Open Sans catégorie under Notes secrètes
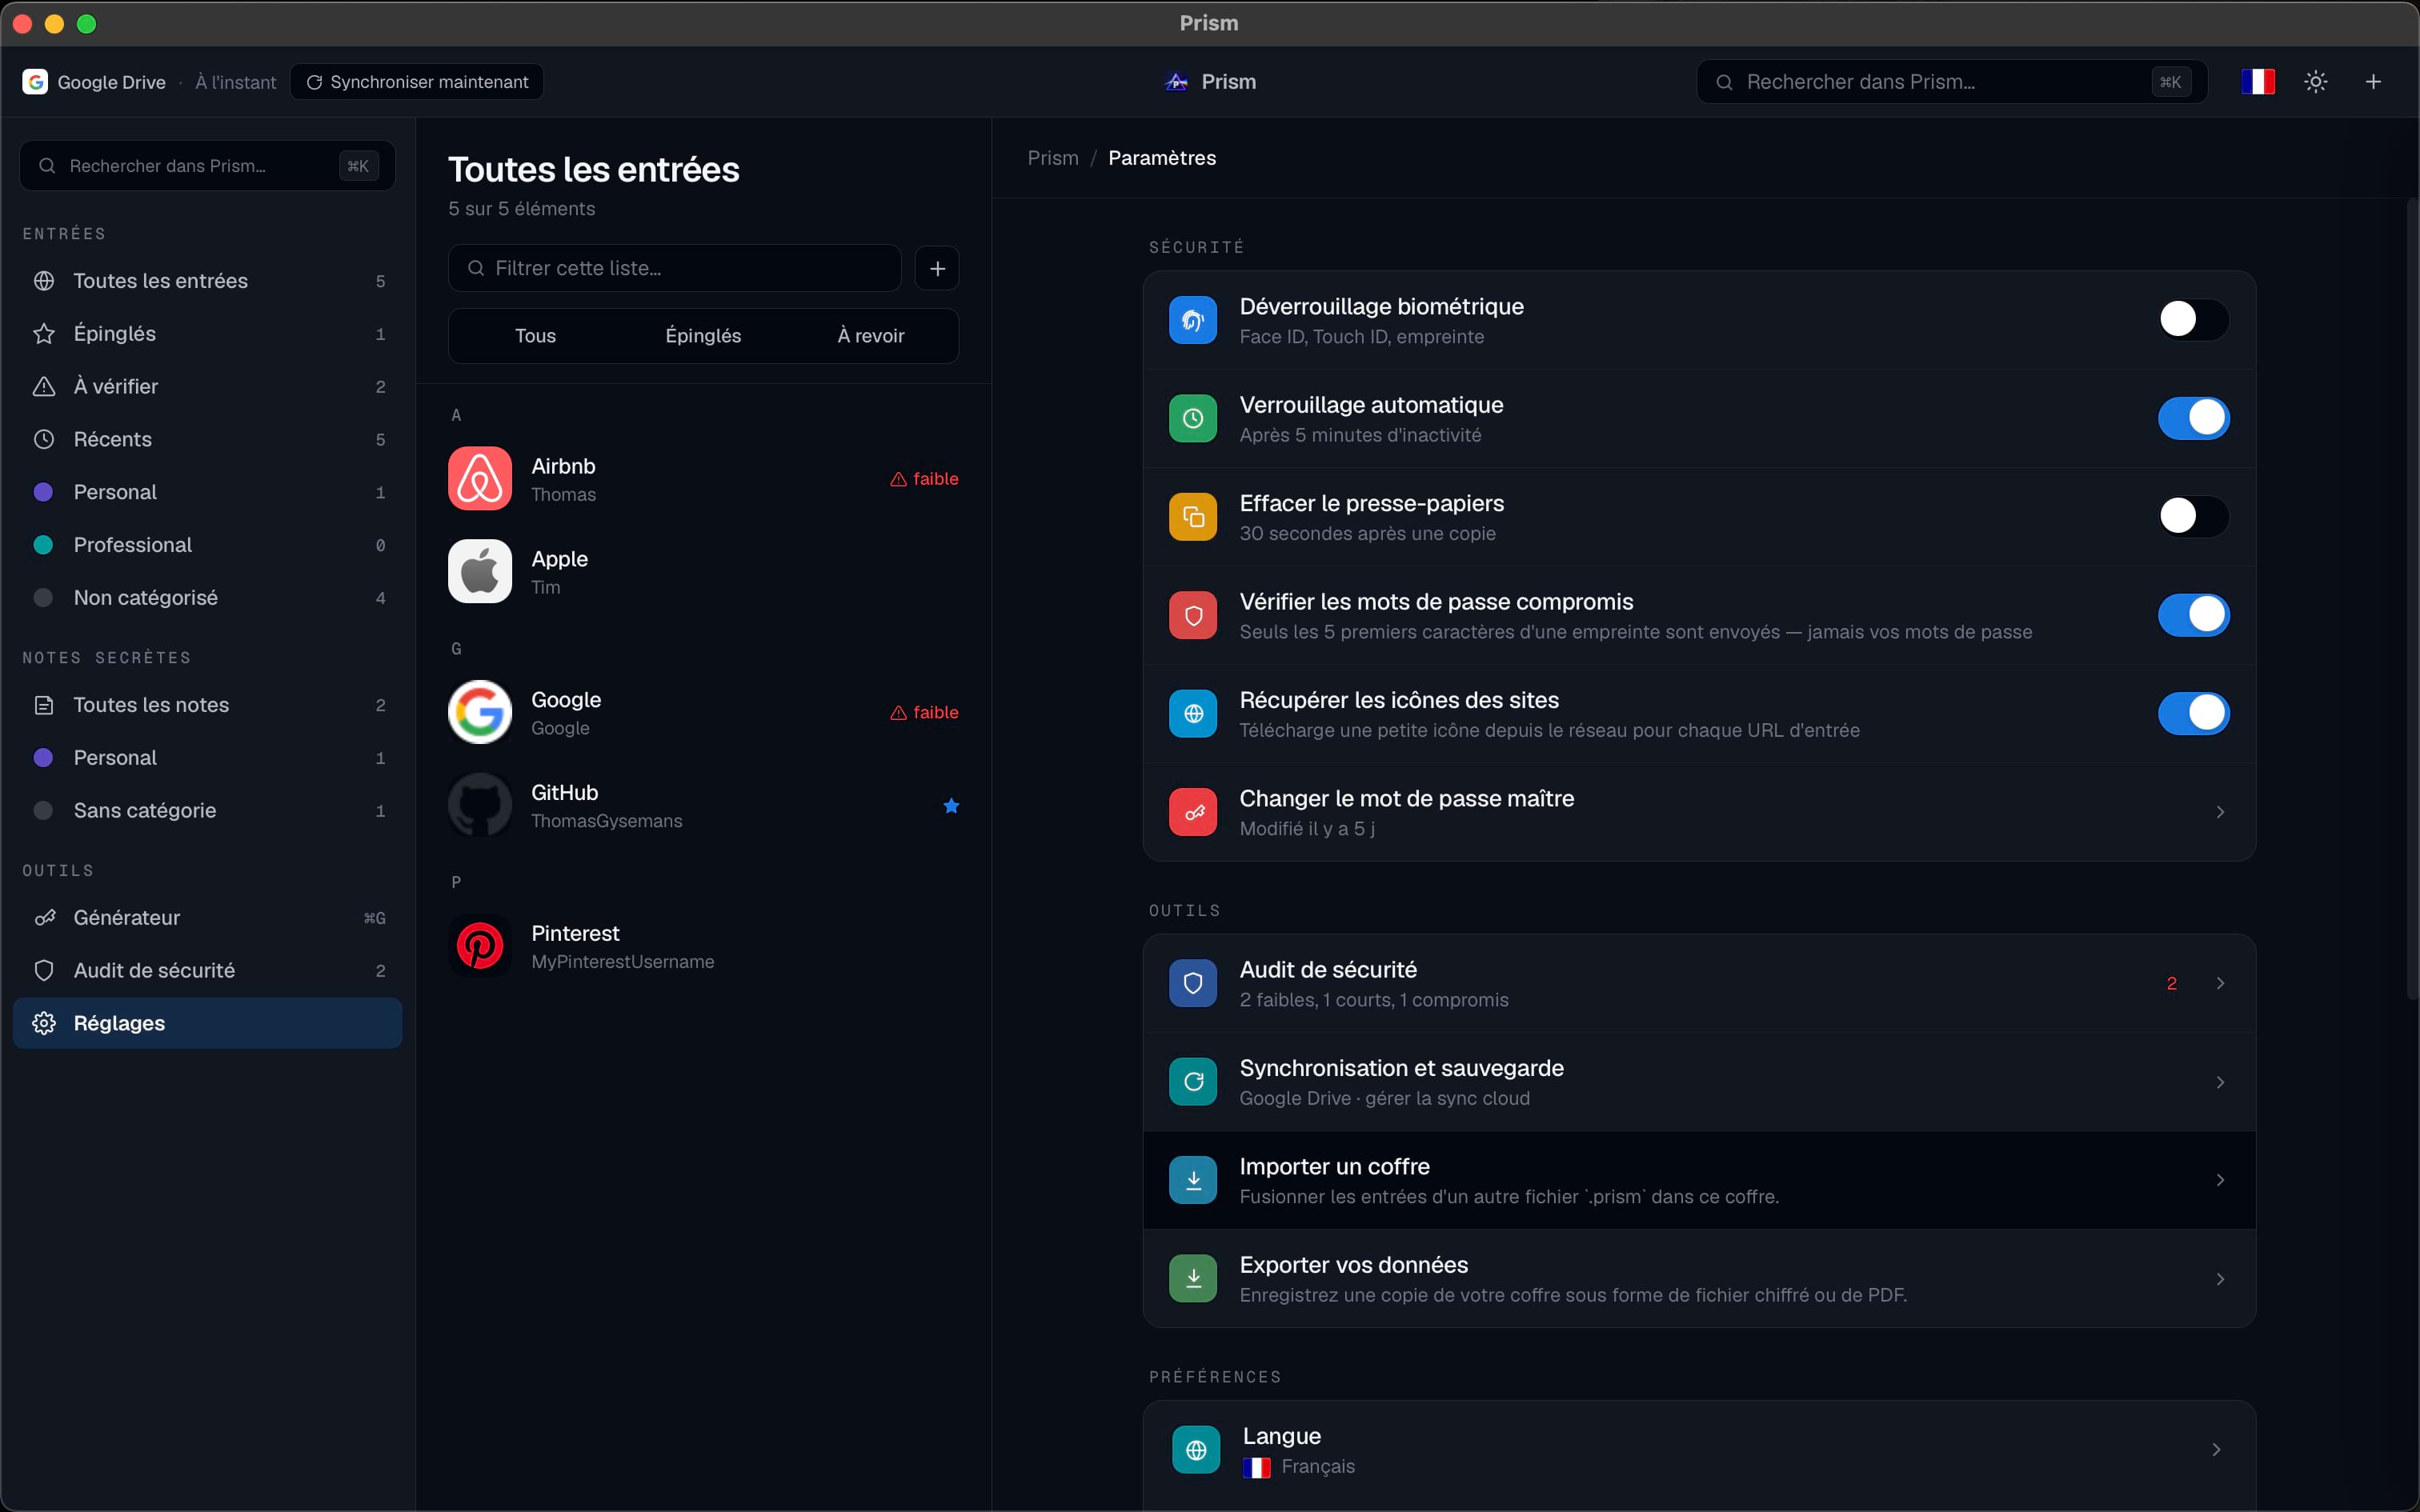Screen dimensions: 2420x1512 coord(208,811)
